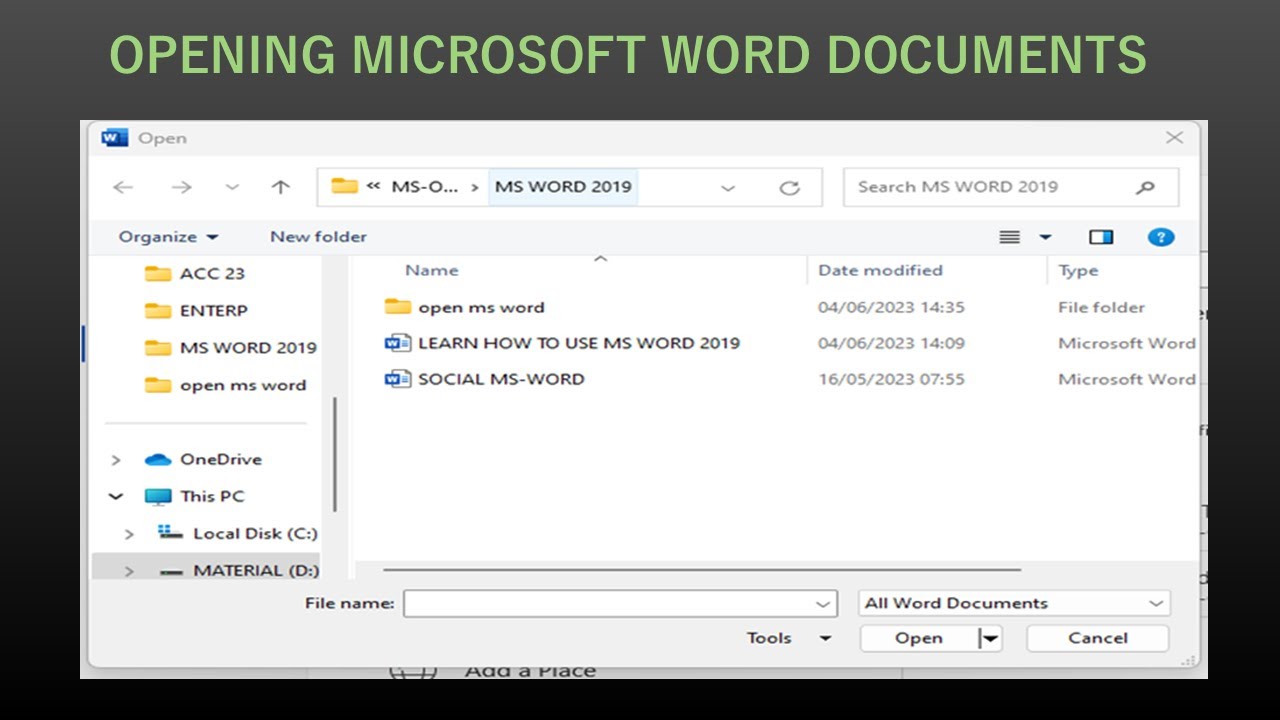Click the navigation pane vertical scrollbar
The image size is (1280, 720).
[335, 455]
